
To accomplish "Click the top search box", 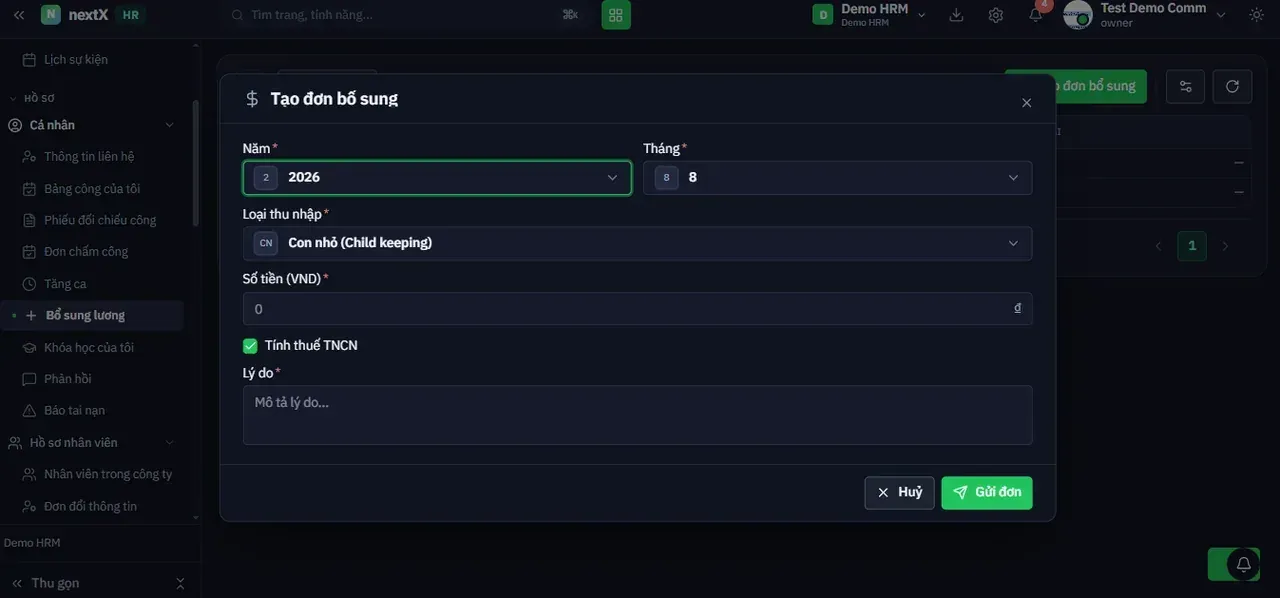I will [x=405, y=15].
